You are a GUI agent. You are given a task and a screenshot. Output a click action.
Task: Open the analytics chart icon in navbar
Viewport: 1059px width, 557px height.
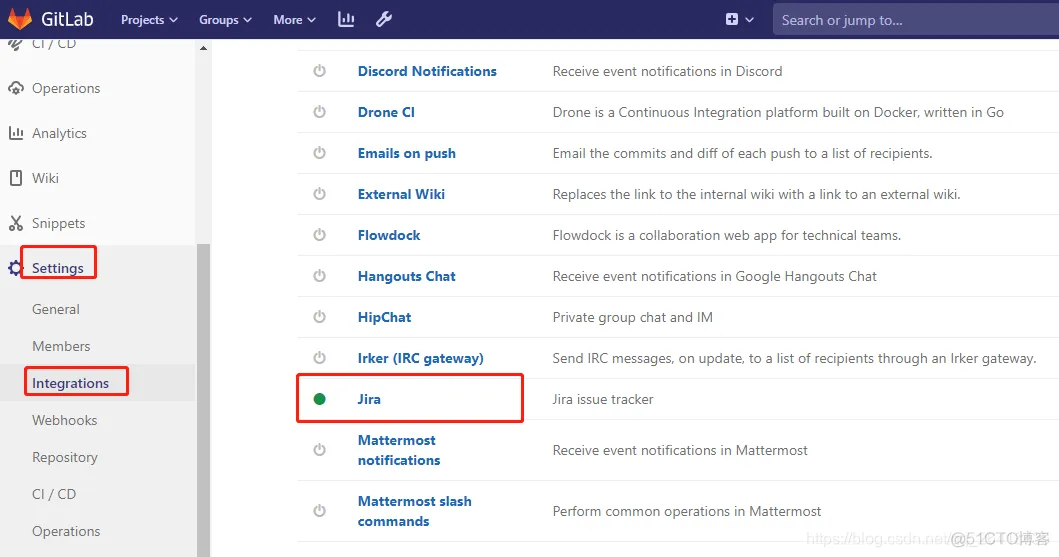346,20
